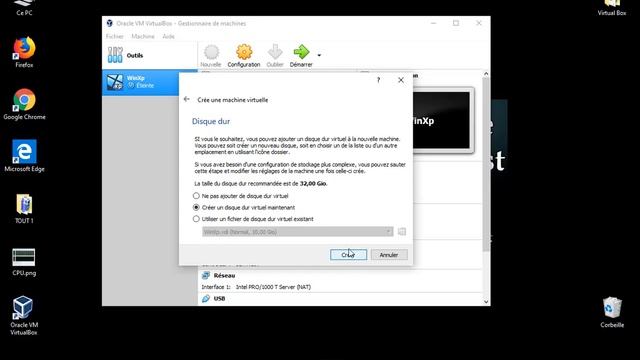Select Créer un disque dur virtuel maintenant
The width and height of the screenshot is (640, 360).
tap(244, 207)
